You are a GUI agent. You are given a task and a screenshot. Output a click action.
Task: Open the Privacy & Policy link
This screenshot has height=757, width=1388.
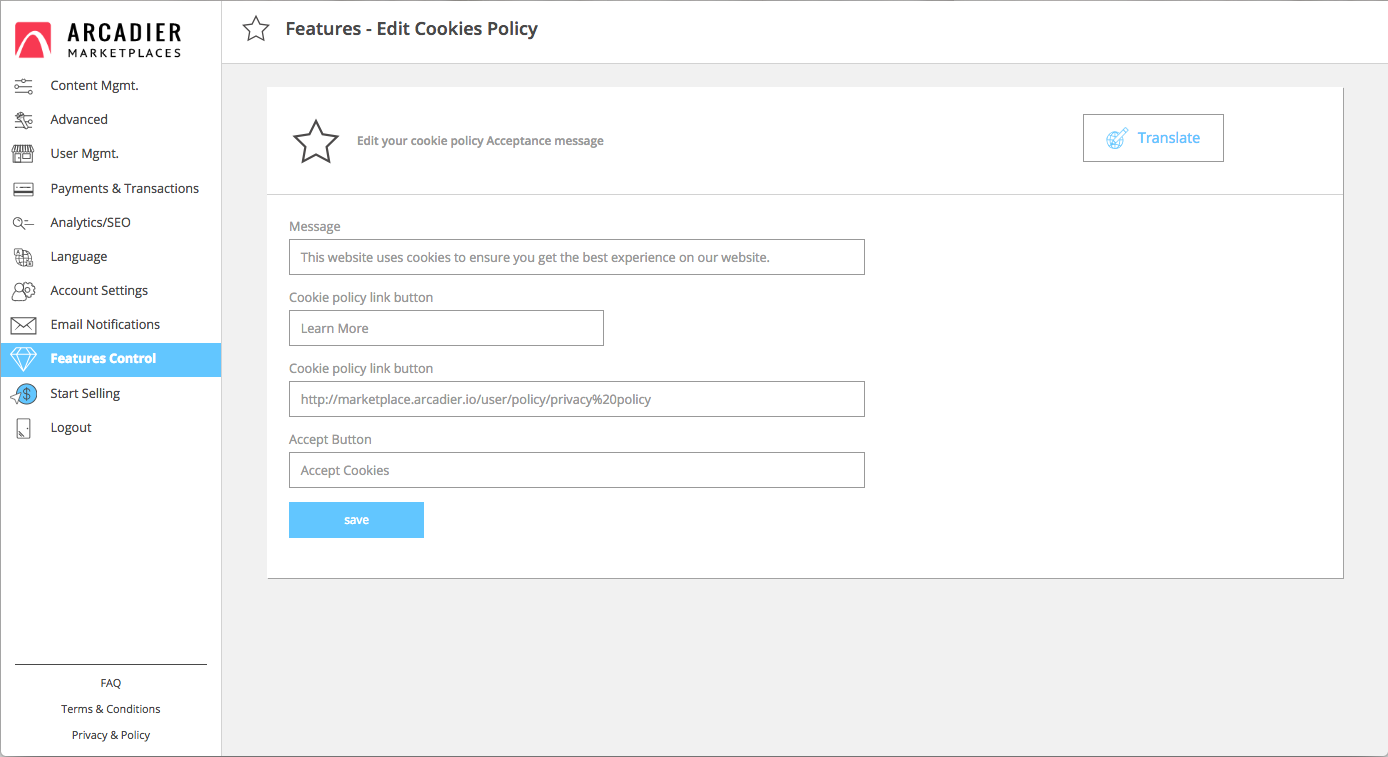pyautogui.click(x=111, y=735)
